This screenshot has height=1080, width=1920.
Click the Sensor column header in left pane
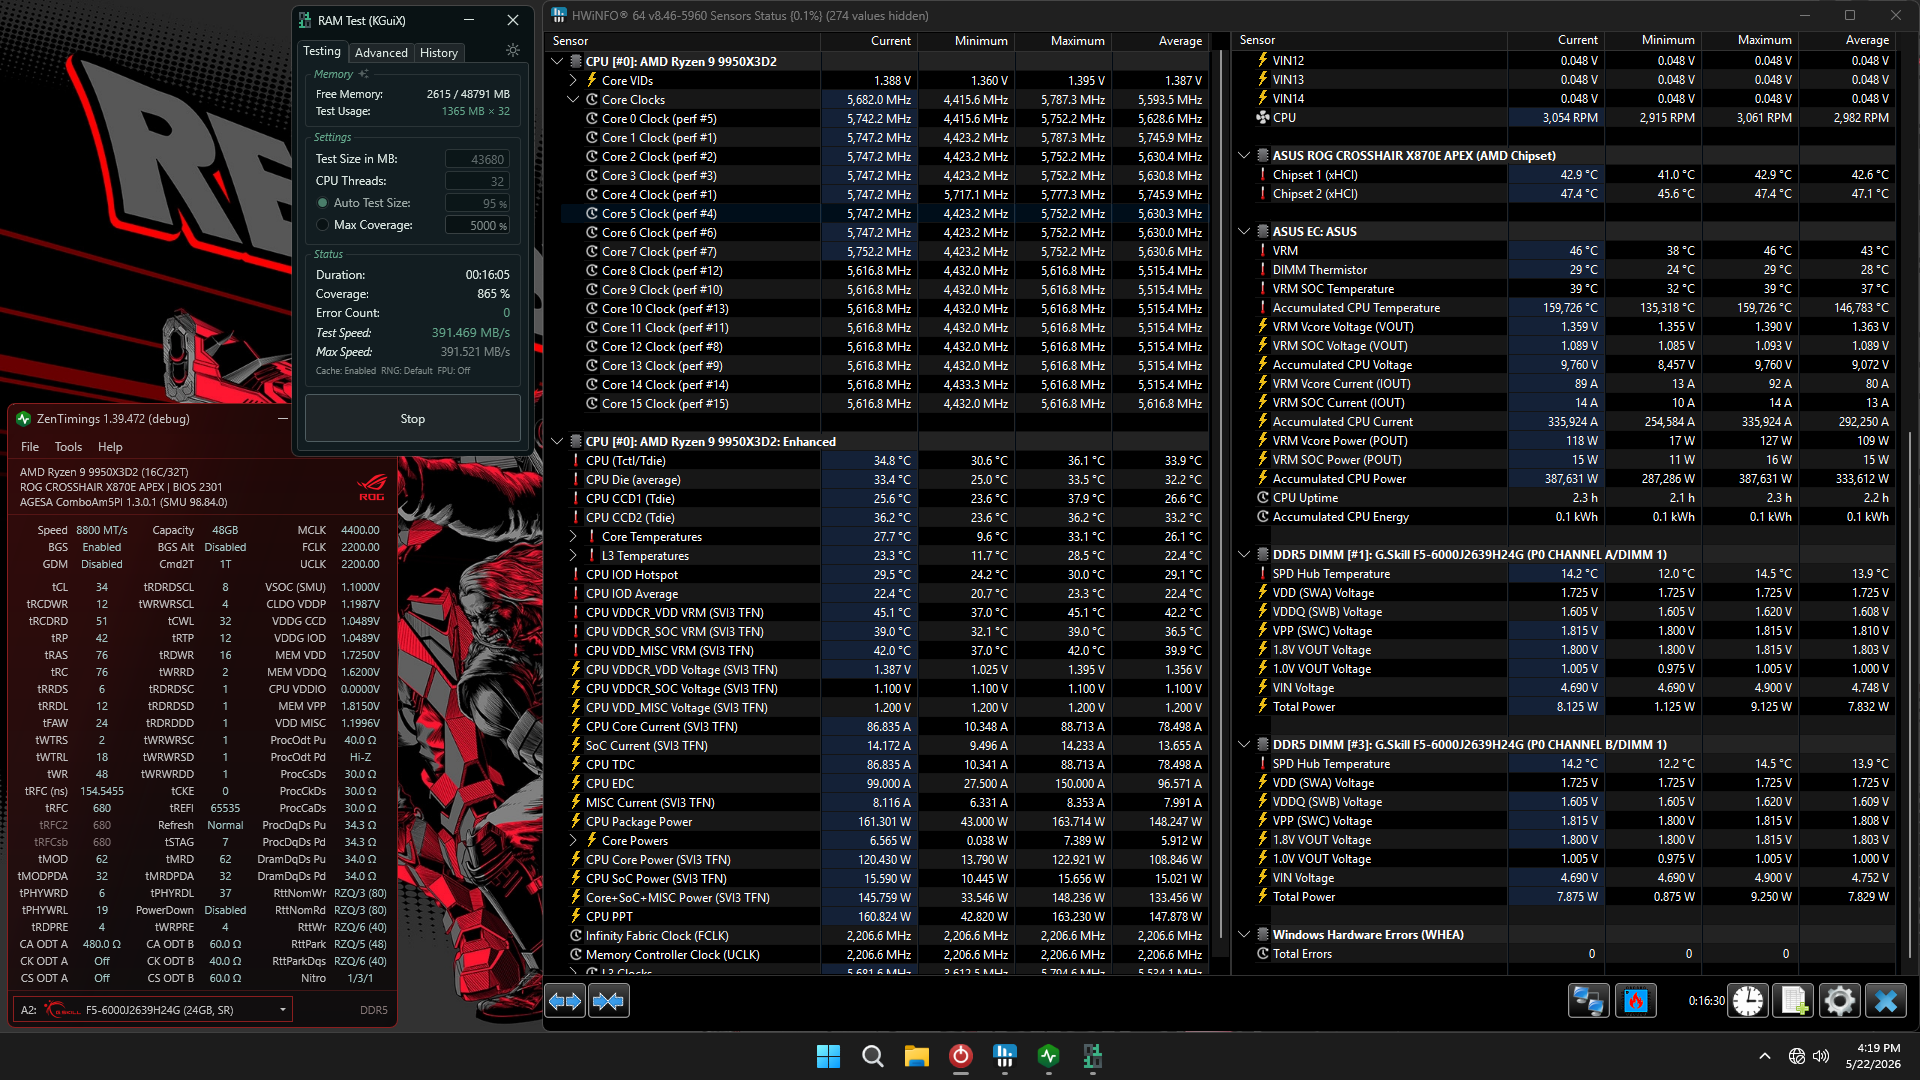684,41
